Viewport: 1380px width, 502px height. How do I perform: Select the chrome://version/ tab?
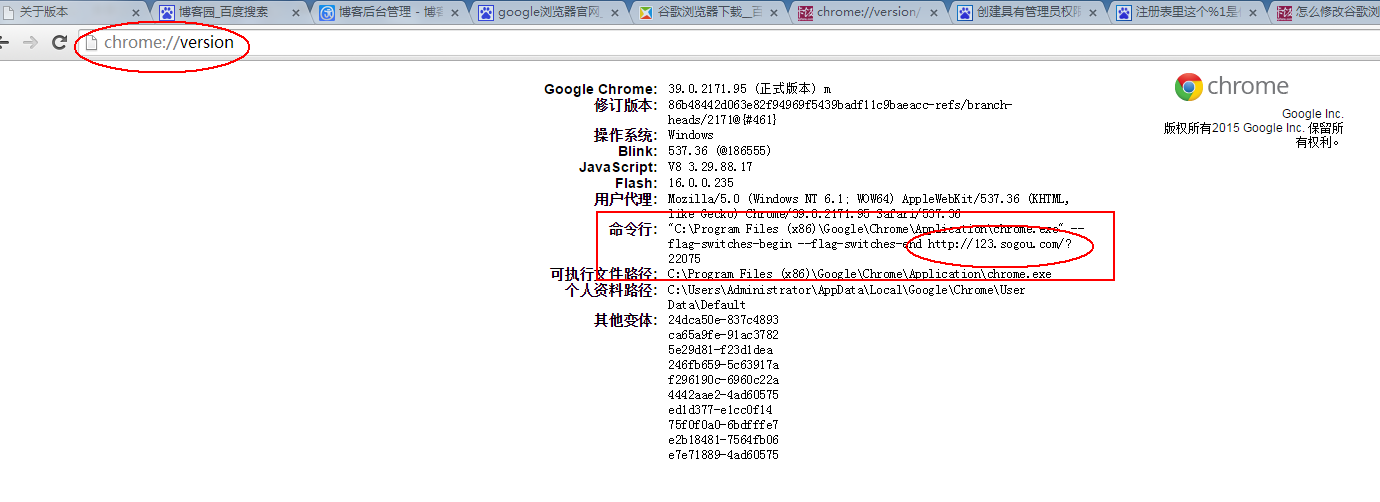pos(869,13)
